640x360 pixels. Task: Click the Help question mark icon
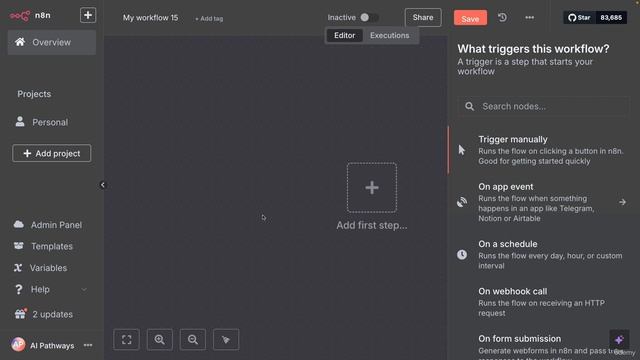point(18,289)
